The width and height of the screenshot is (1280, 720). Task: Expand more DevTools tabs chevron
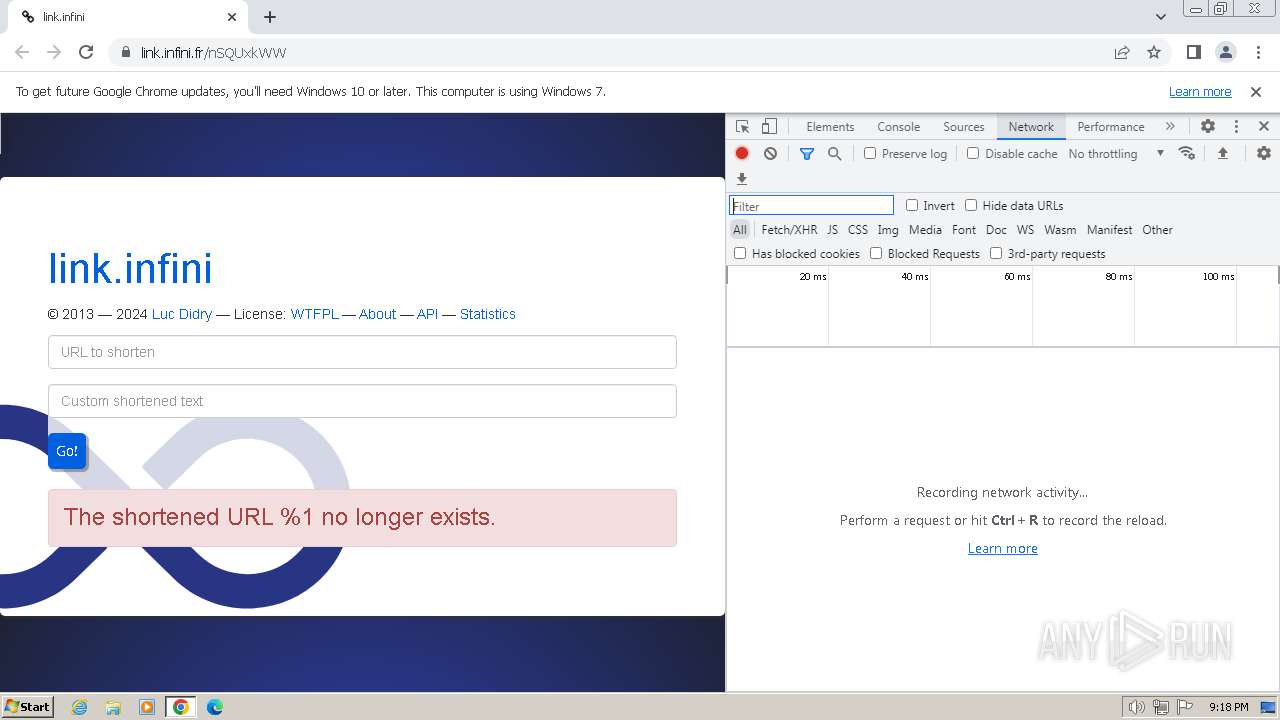click(1170, 127)
